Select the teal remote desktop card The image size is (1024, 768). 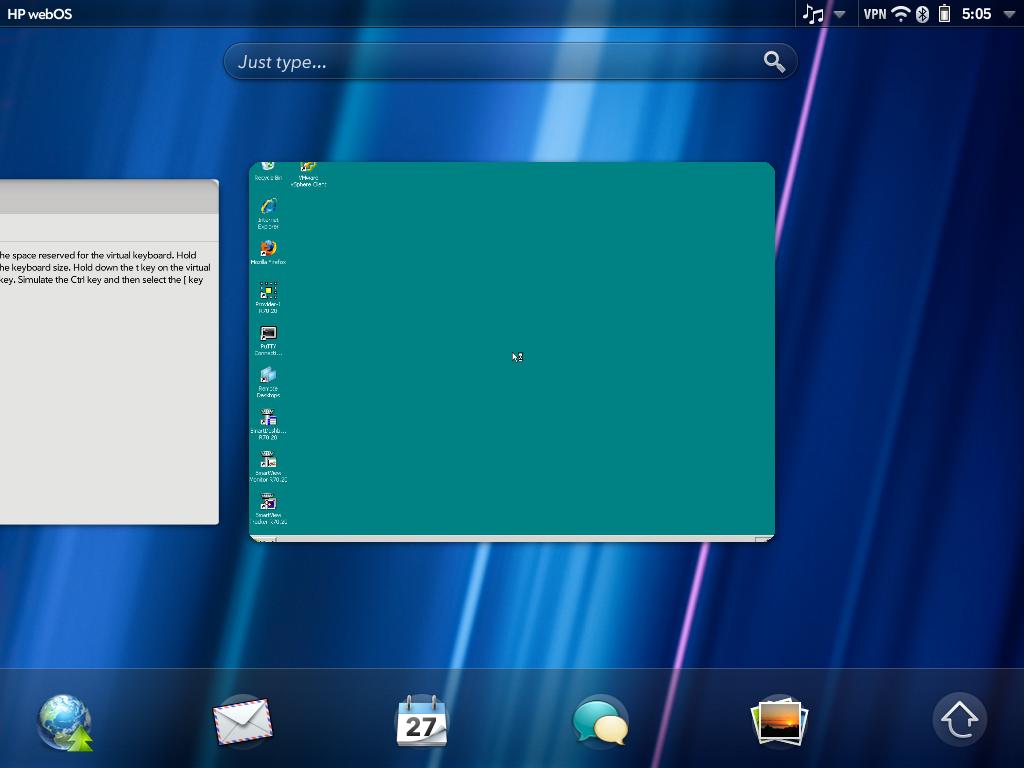point(512,352)
